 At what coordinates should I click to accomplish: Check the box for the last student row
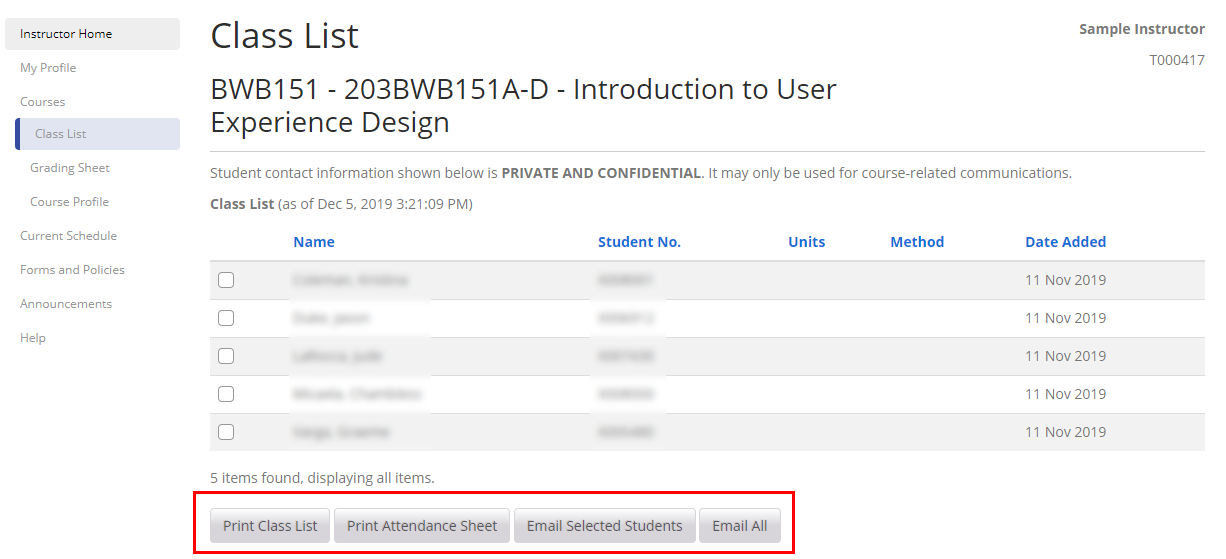[x=226, y=432]
